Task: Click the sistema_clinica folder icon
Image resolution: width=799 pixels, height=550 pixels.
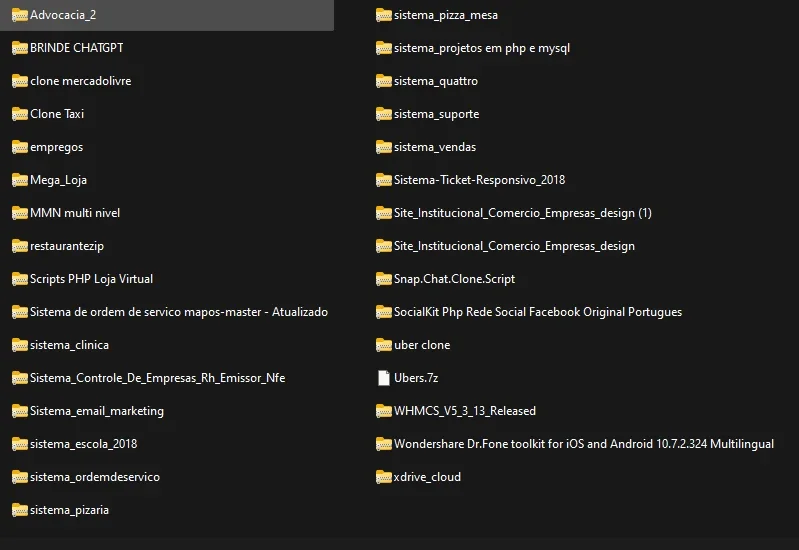Action: click(19, 345)
